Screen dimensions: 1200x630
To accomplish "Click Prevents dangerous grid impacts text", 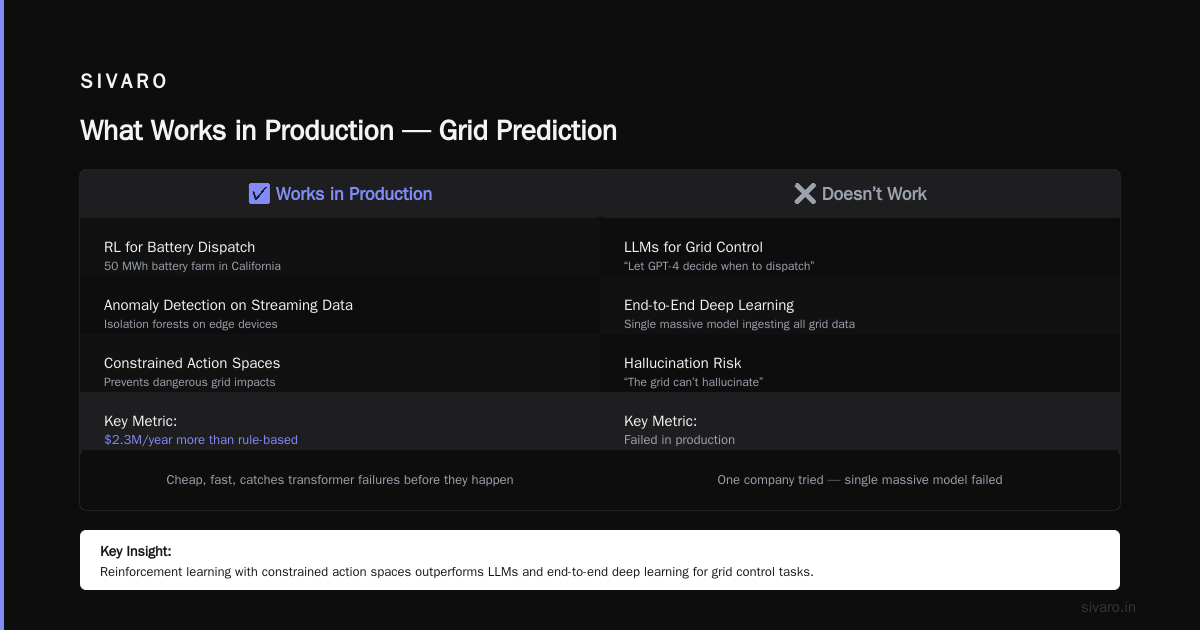I will (x=189, y=382).
